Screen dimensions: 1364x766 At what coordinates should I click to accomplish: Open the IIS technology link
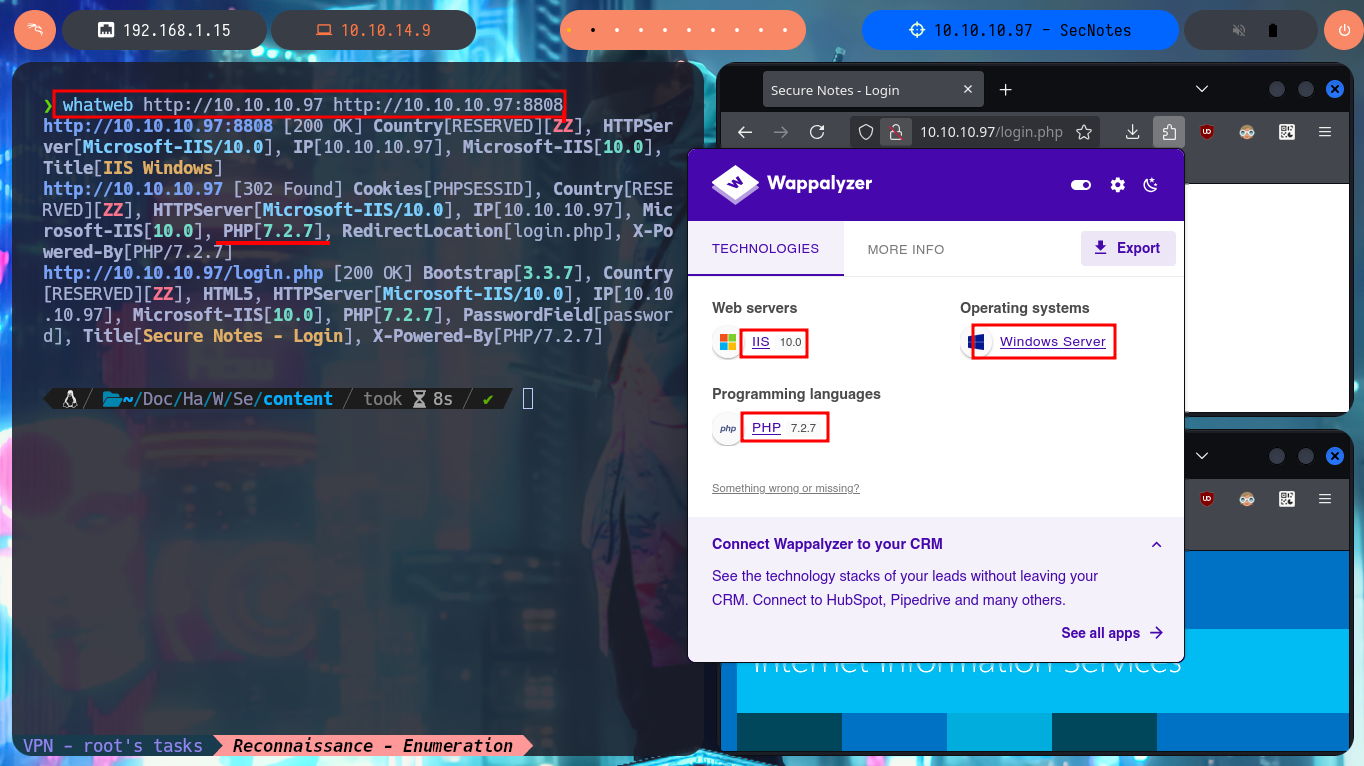(x=761, y=342)
